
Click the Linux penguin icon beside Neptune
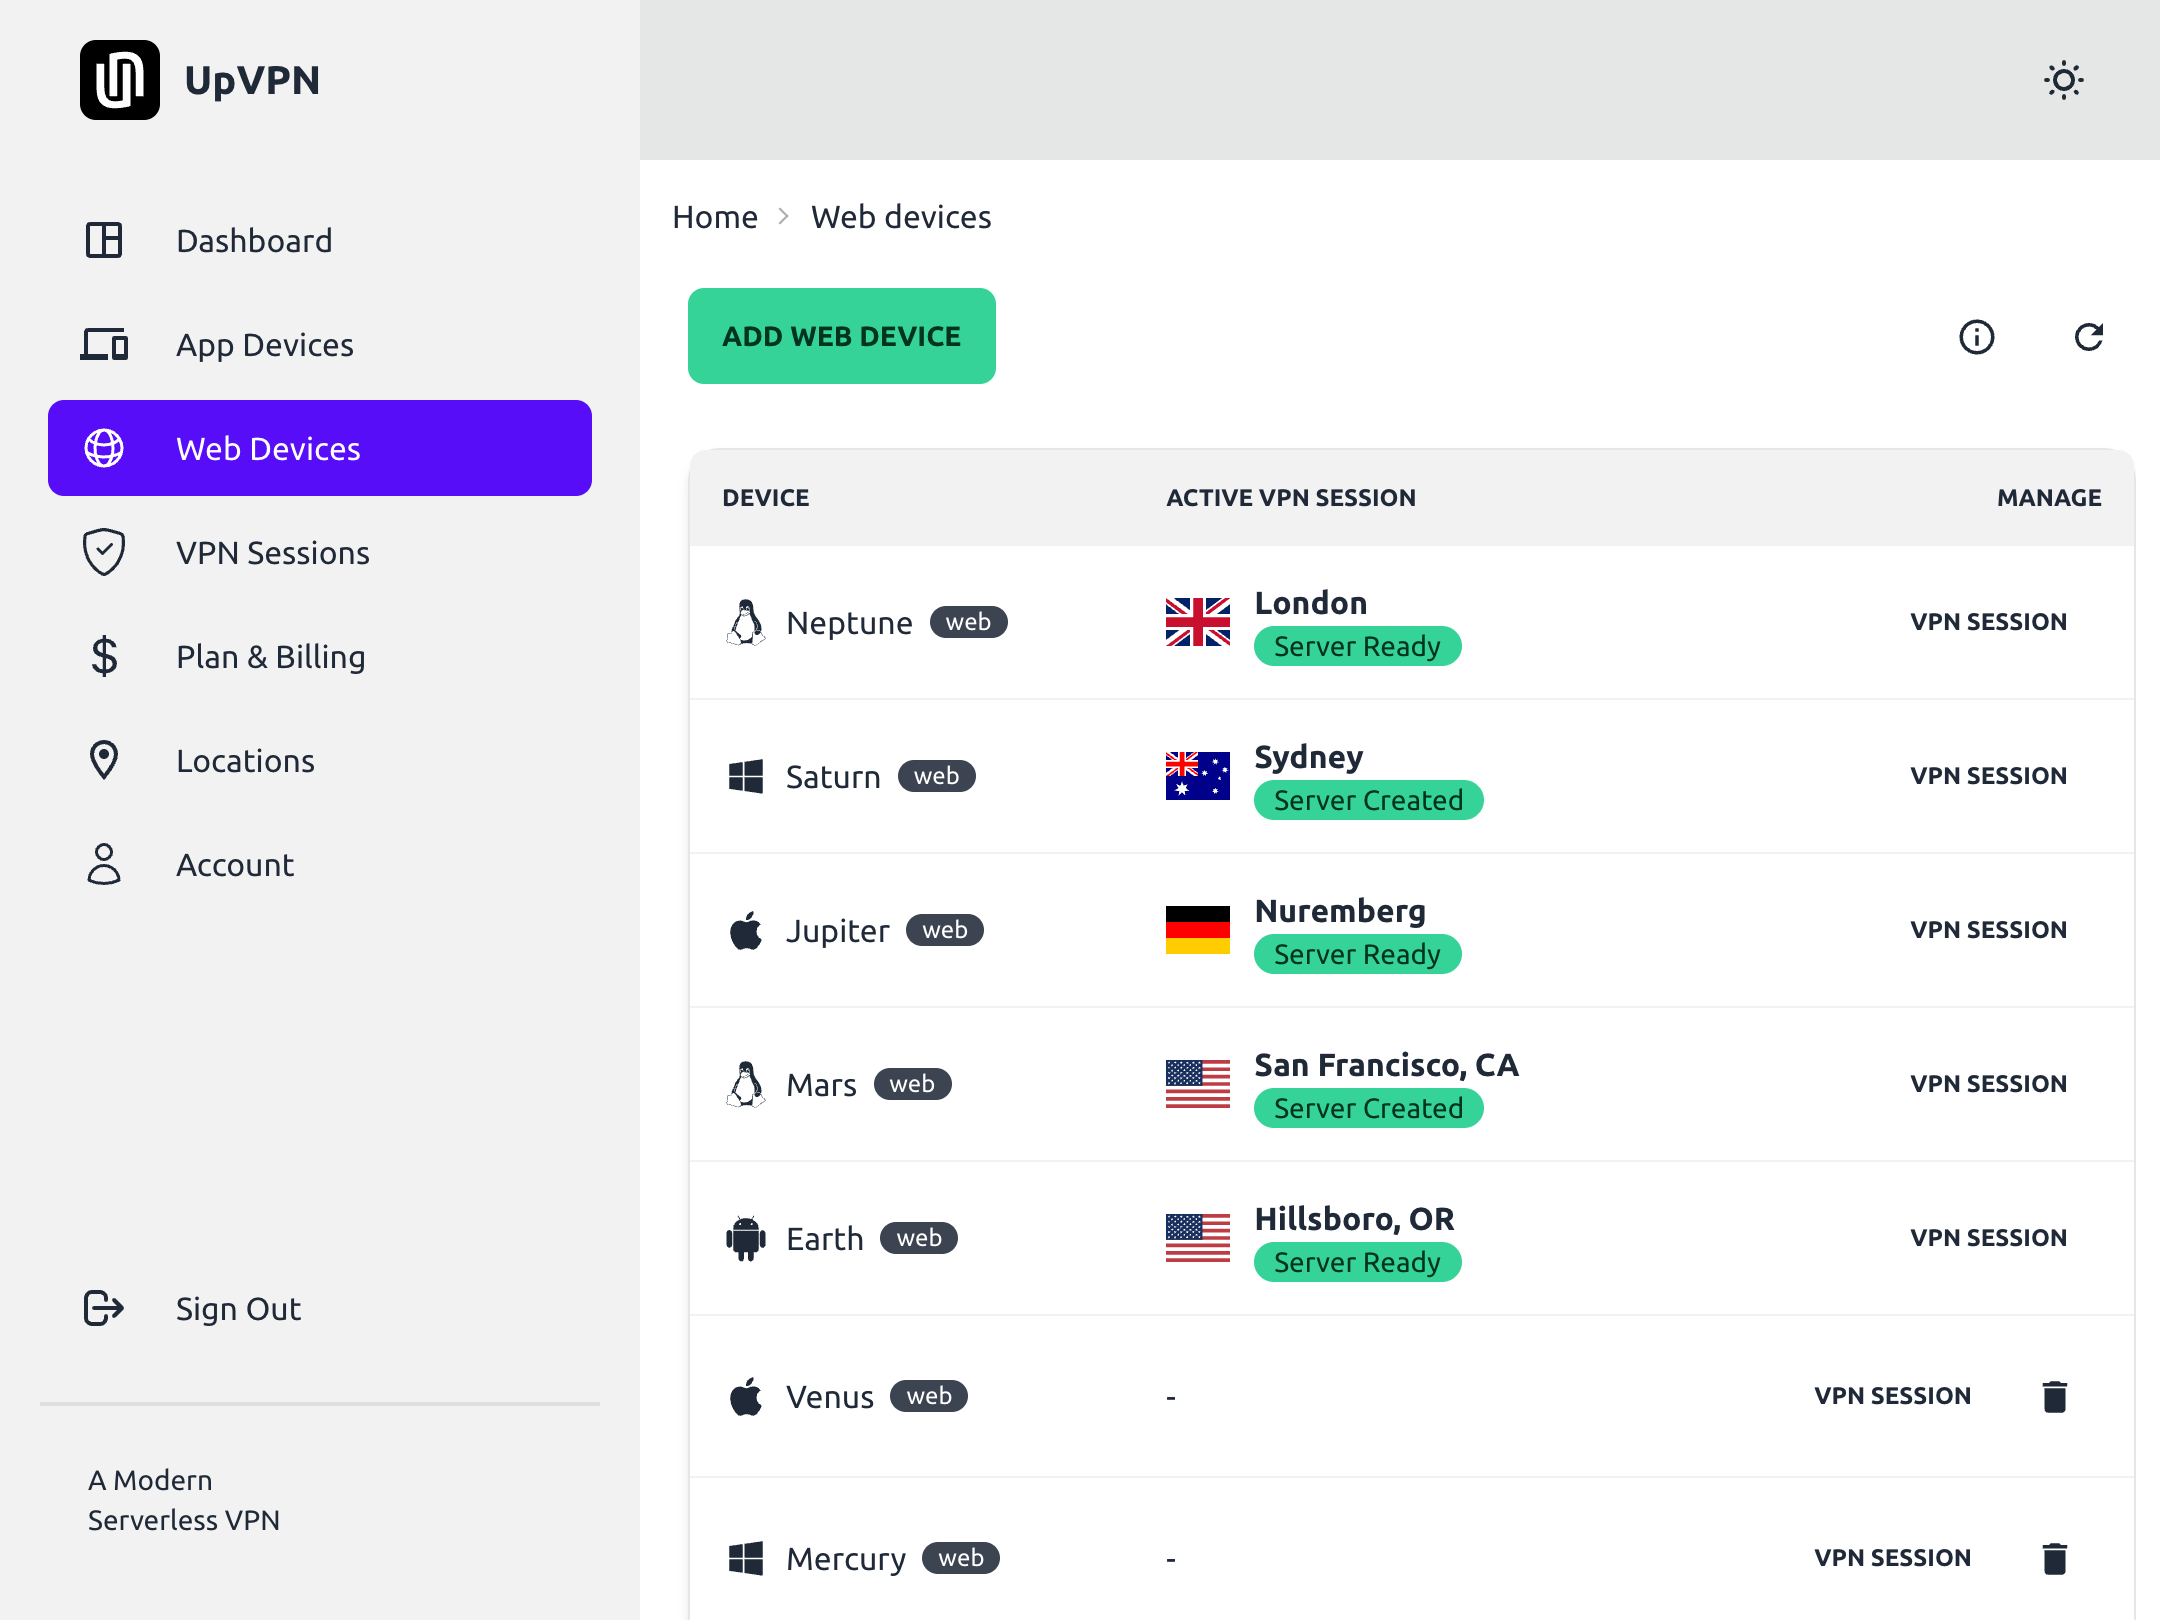[746, 622]
